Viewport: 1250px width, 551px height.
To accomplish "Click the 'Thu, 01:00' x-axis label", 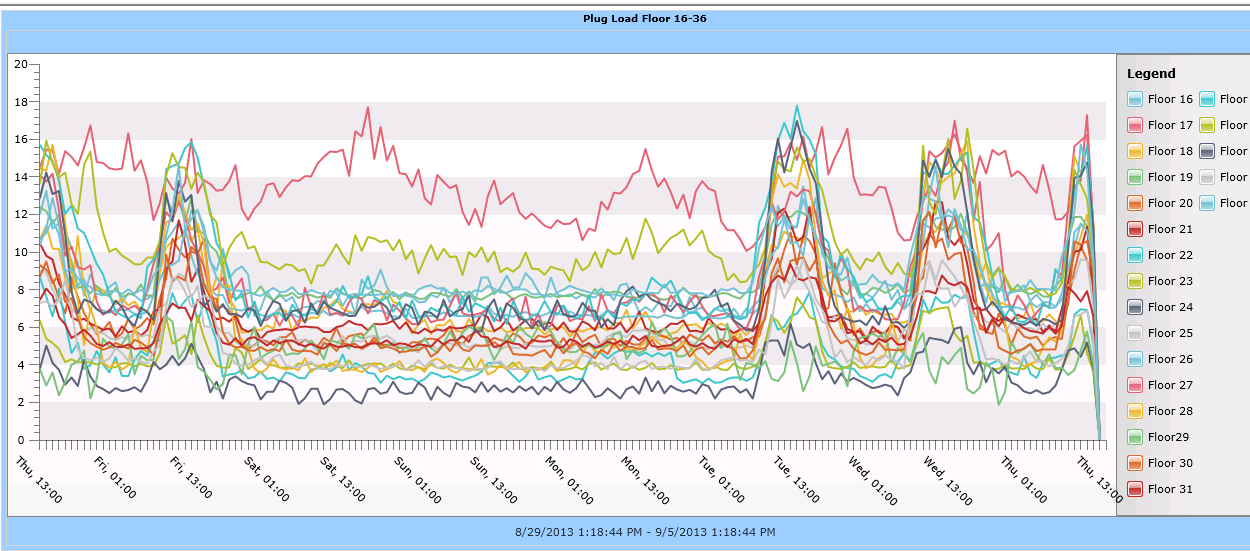I will tap(1024, 478).
